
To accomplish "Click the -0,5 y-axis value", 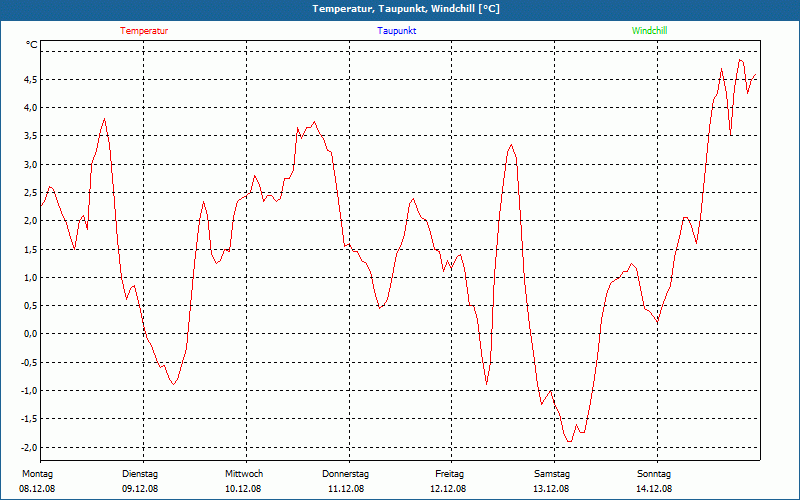I will coord(29,362).
